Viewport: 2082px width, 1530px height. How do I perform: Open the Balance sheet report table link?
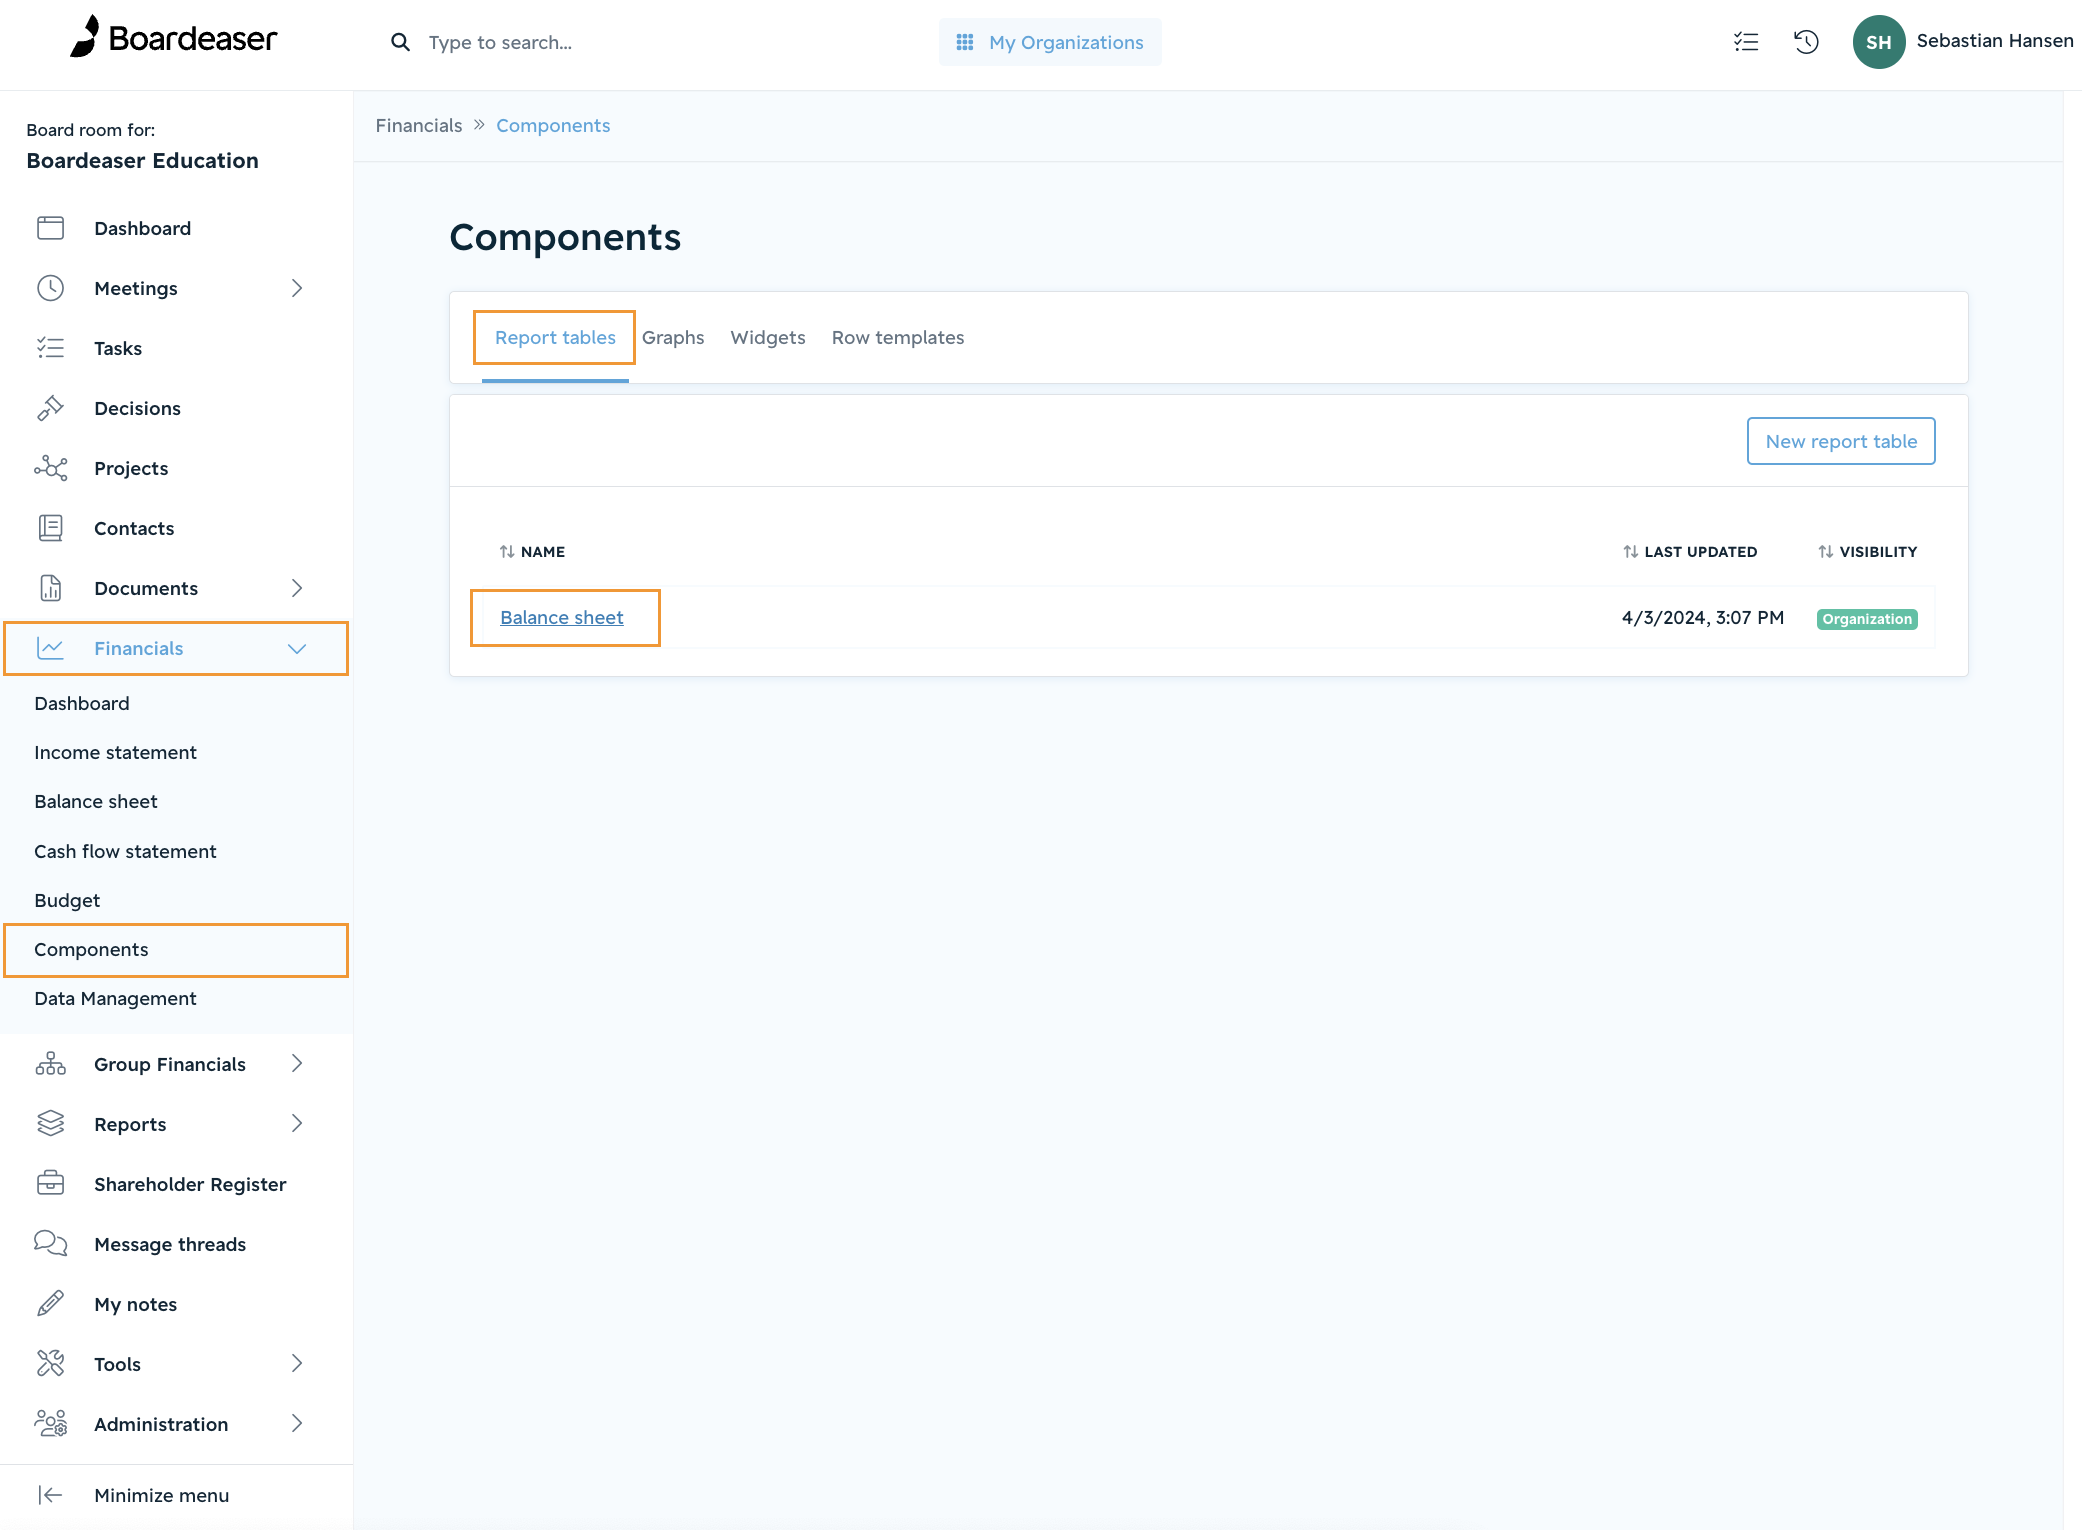562,618
